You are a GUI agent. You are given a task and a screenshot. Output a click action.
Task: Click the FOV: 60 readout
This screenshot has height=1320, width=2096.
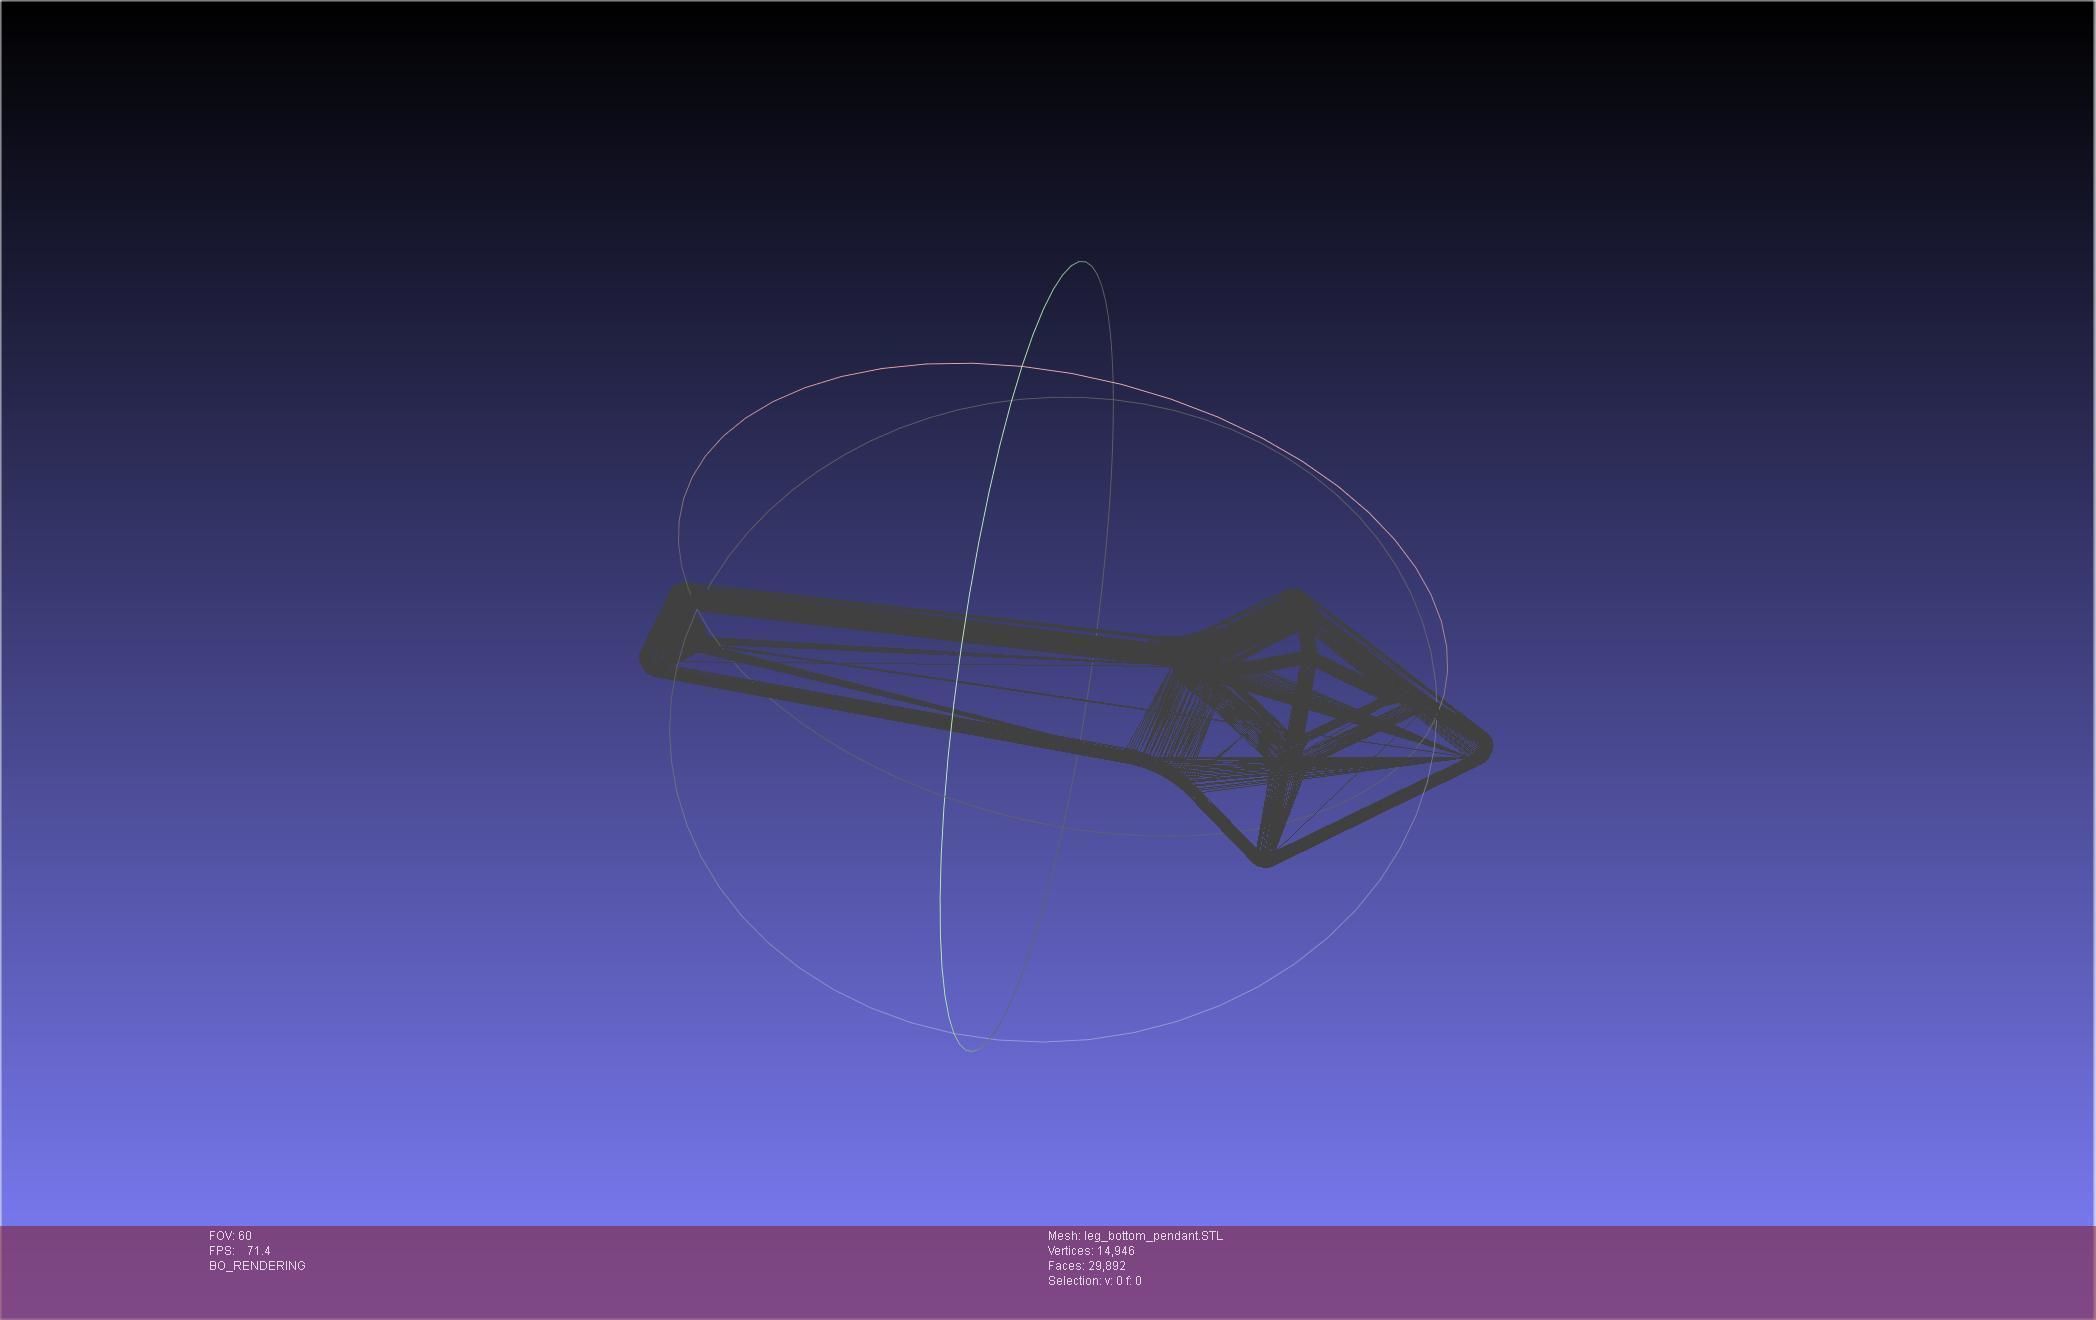click(x=230, y=1236)
